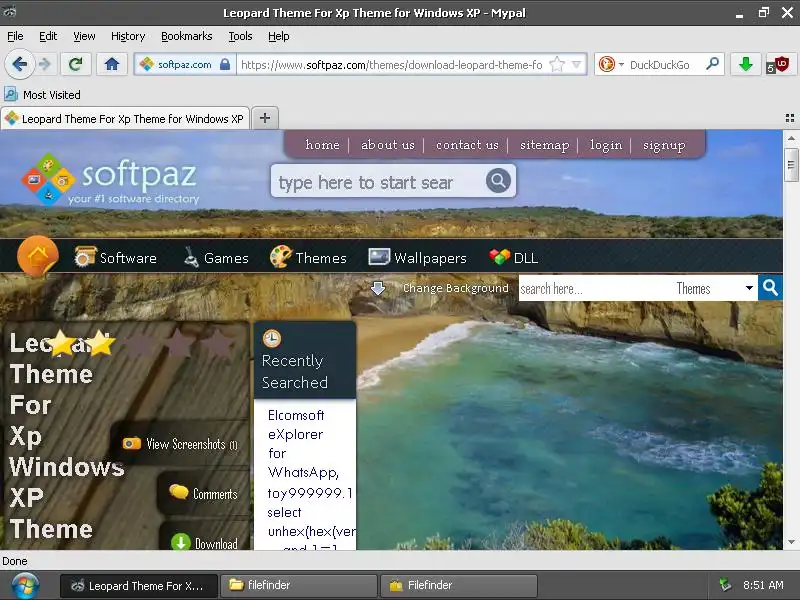
Task: Click the browser Back arrow button
Action: 19,64
